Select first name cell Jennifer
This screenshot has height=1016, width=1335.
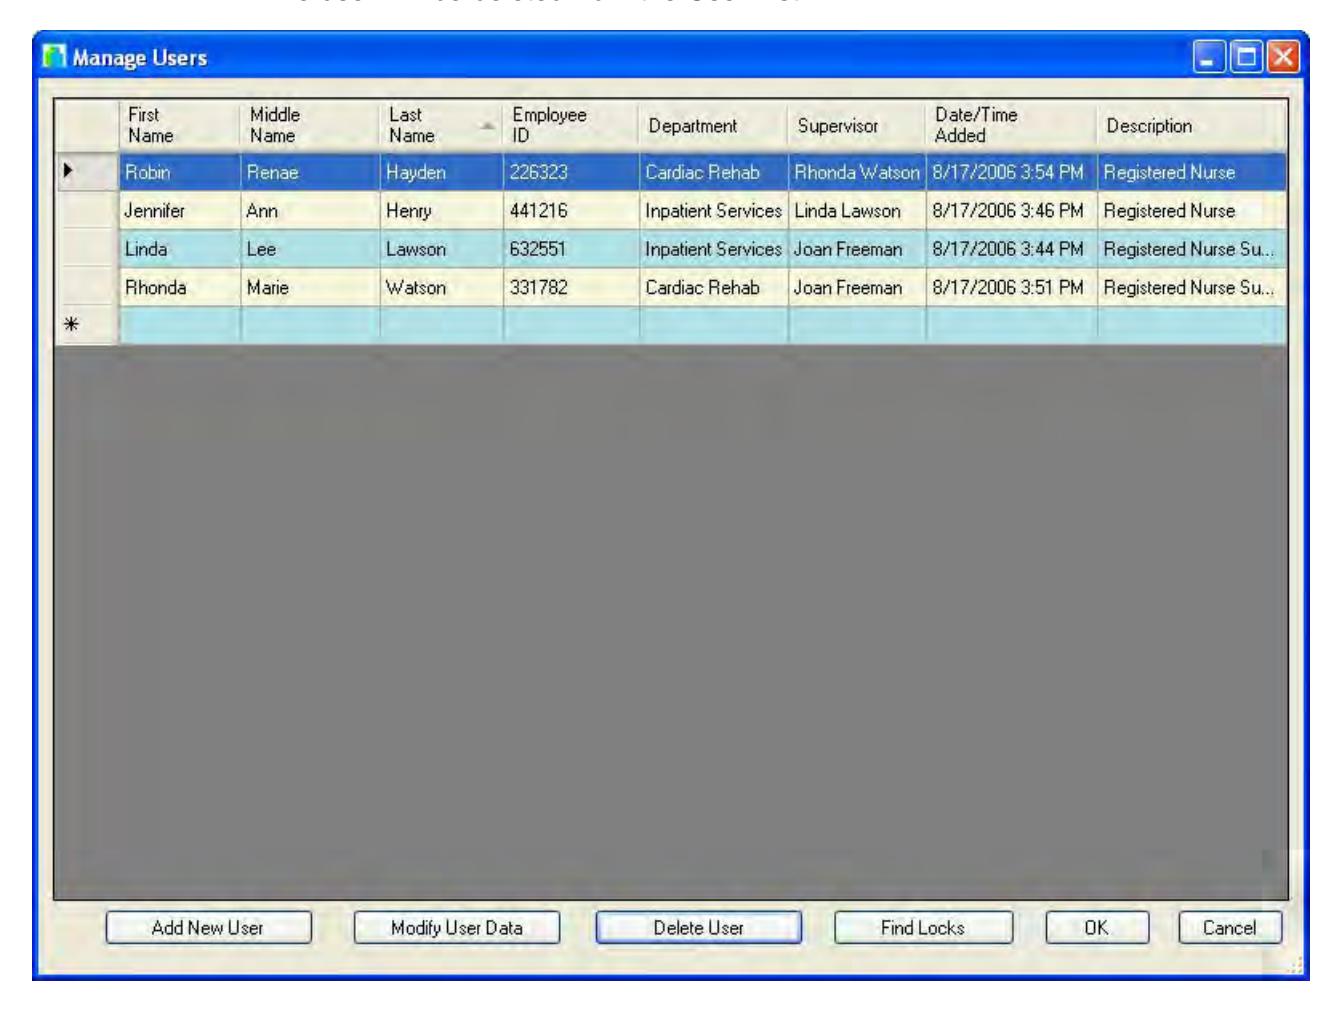coord(180,211)
